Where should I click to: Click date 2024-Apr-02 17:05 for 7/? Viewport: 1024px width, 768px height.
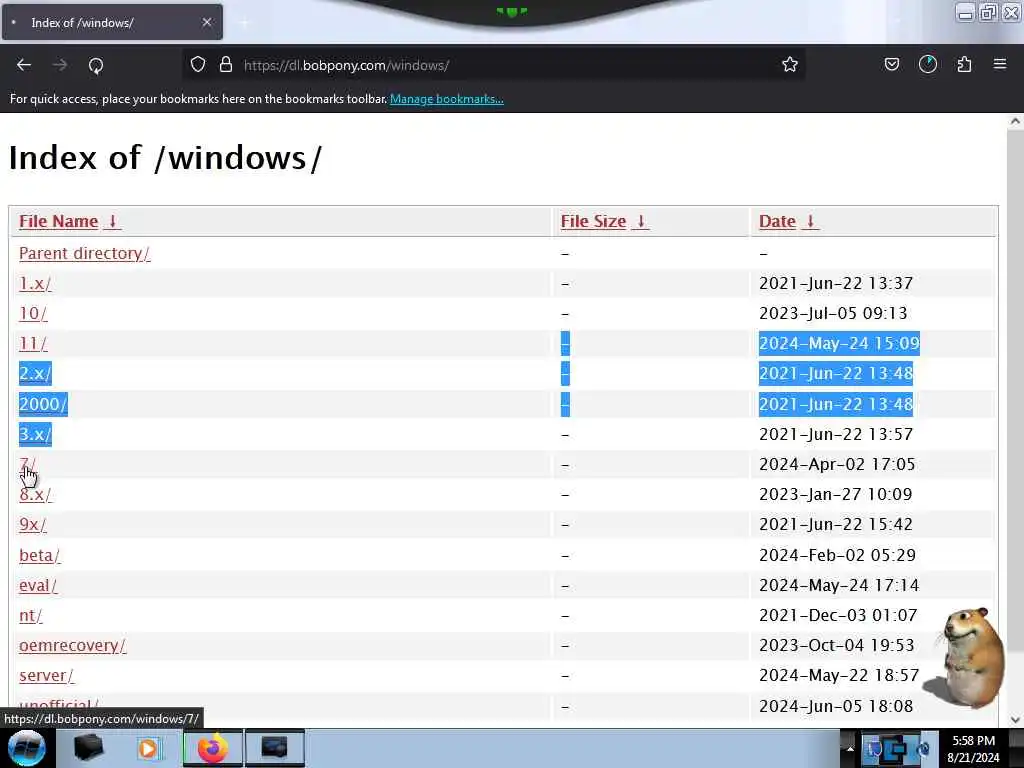pyautogui.click(x=837, y=464)
